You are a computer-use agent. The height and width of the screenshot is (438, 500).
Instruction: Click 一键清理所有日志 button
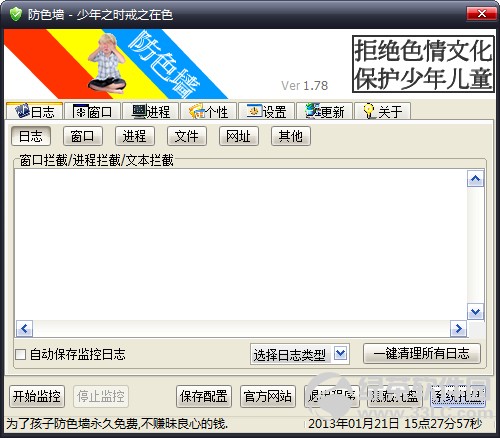point(422,354)
